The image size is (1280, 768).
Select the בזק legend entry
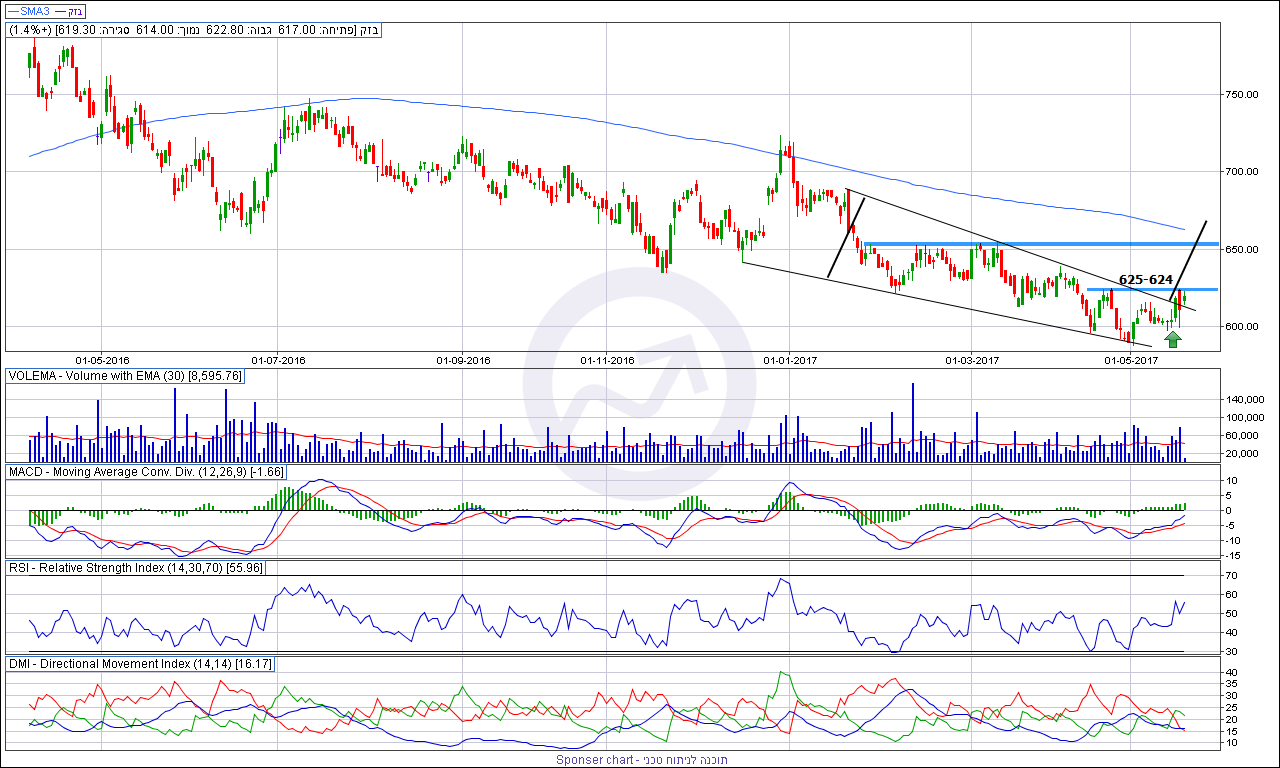76,11
